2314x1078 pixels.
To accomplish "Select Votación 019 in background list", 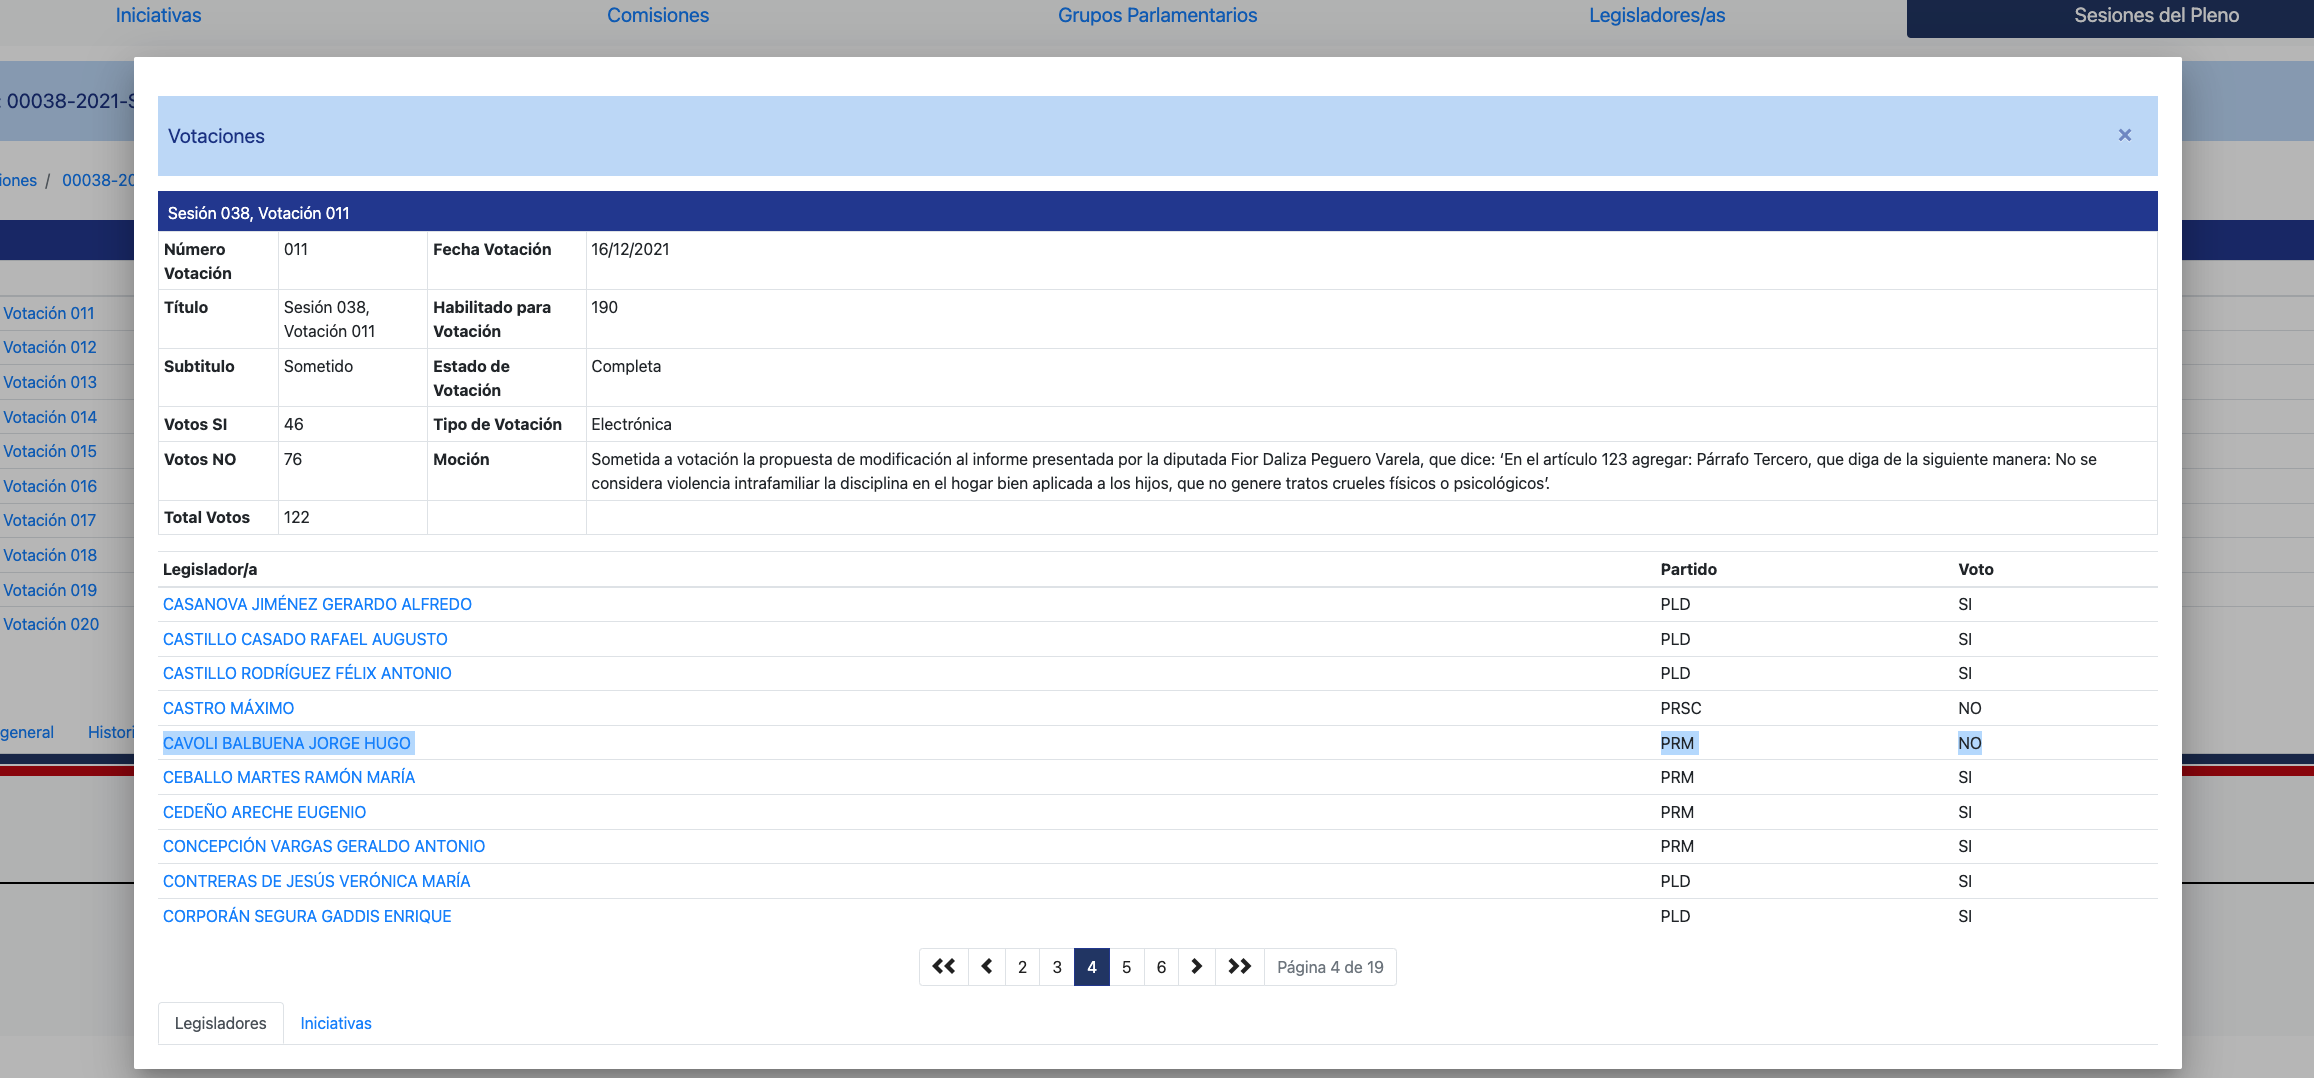I will coord(50,590).
